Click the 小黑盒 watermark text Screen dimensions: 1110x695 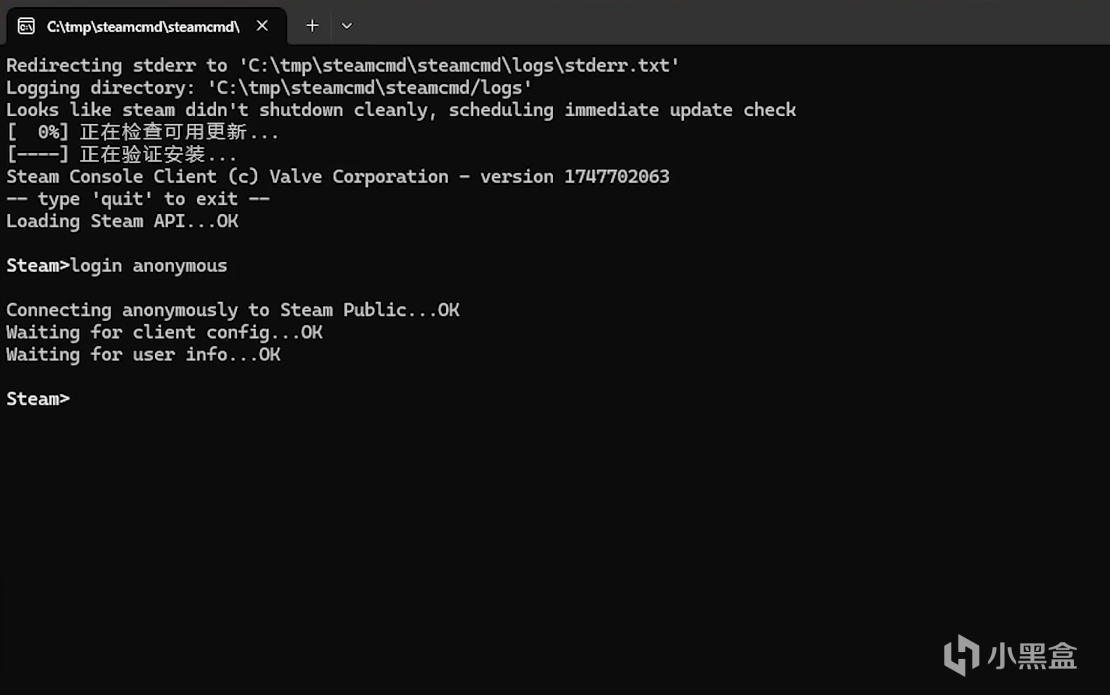[x=1032, y=656]
